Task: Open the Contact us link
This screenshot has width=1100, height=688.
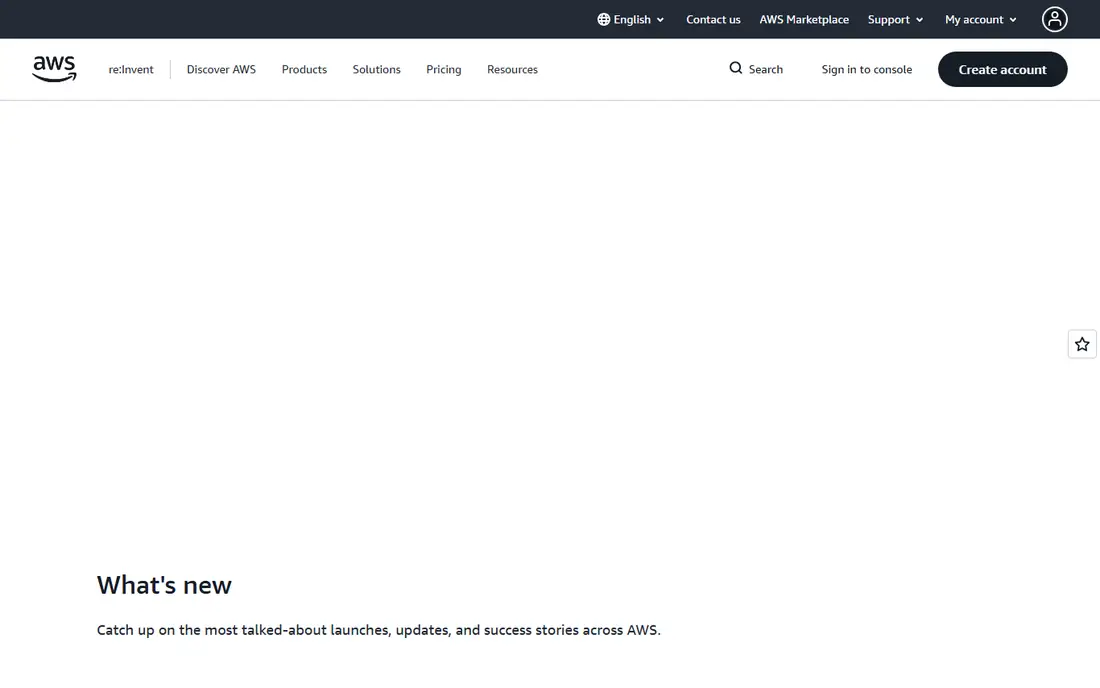Action: 713,20
